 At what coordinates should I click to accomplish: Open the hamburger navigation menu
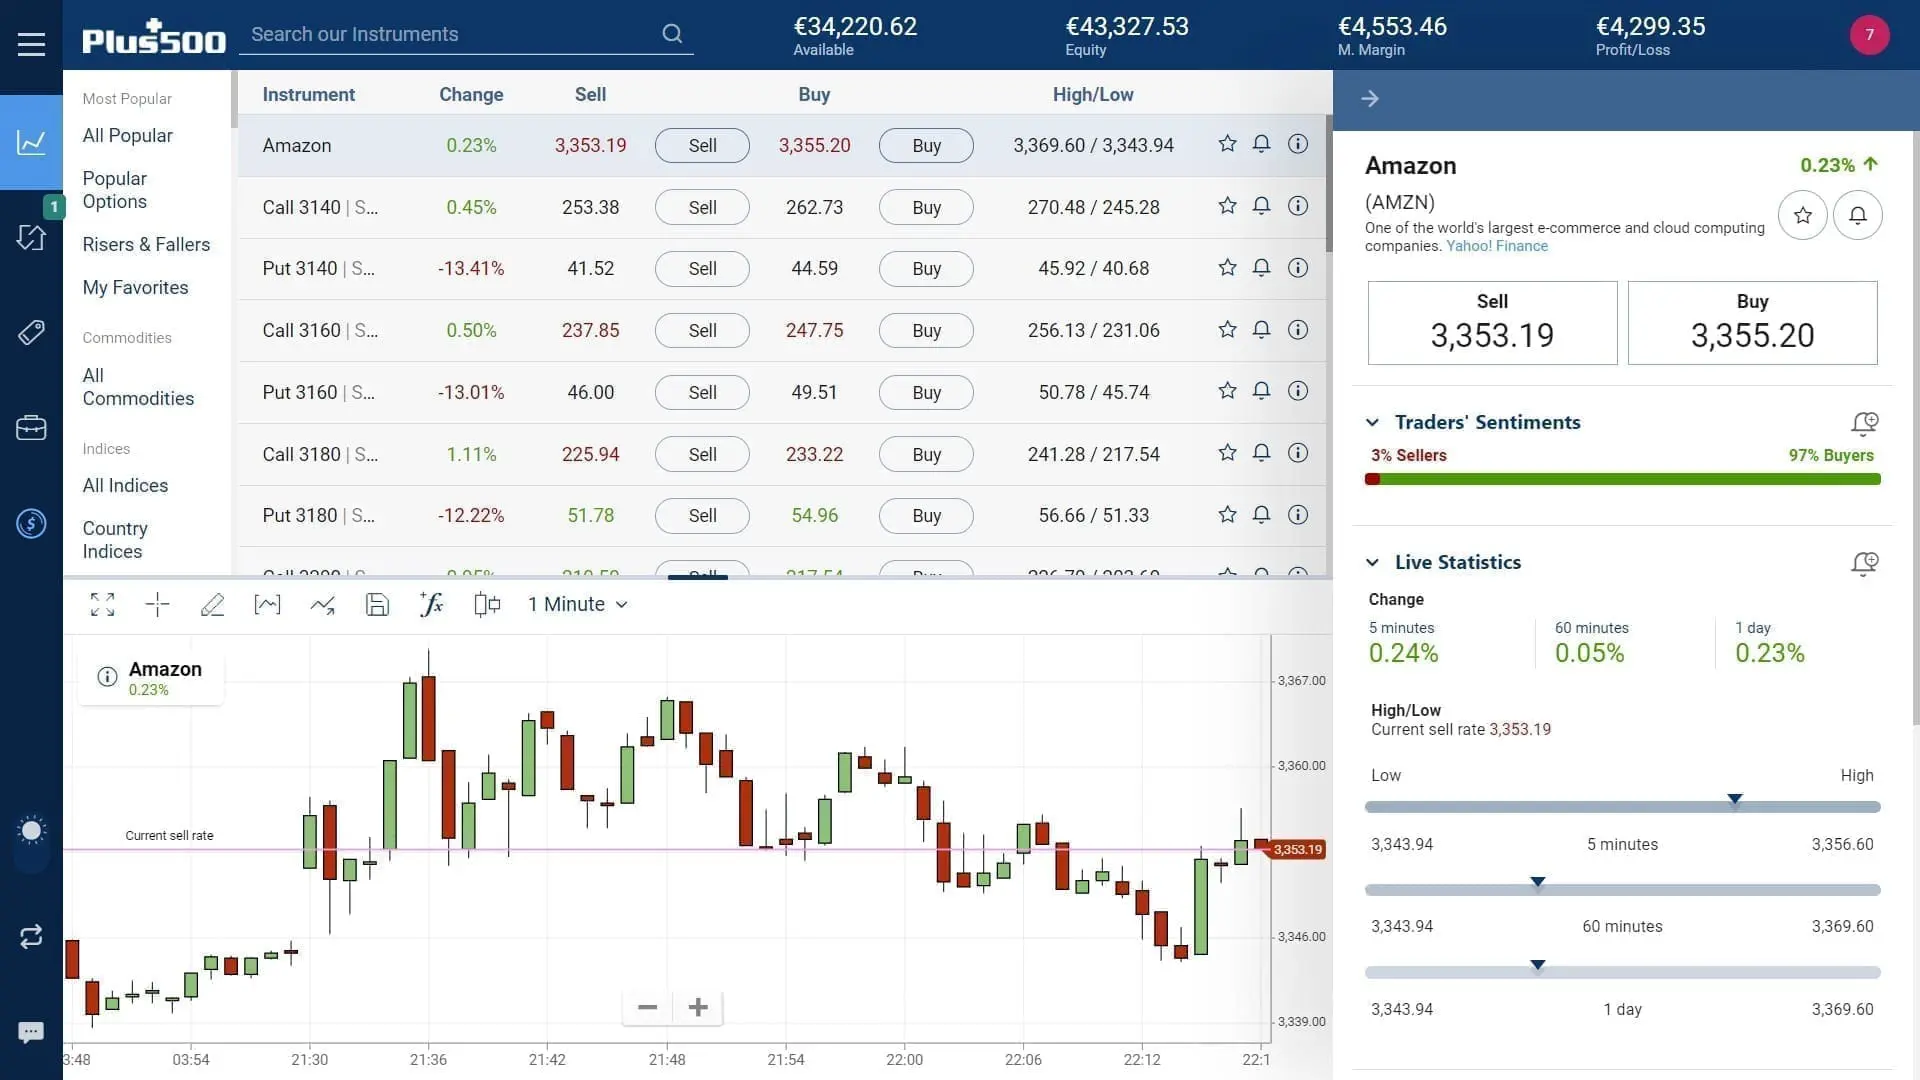click(x=31, y=44)
